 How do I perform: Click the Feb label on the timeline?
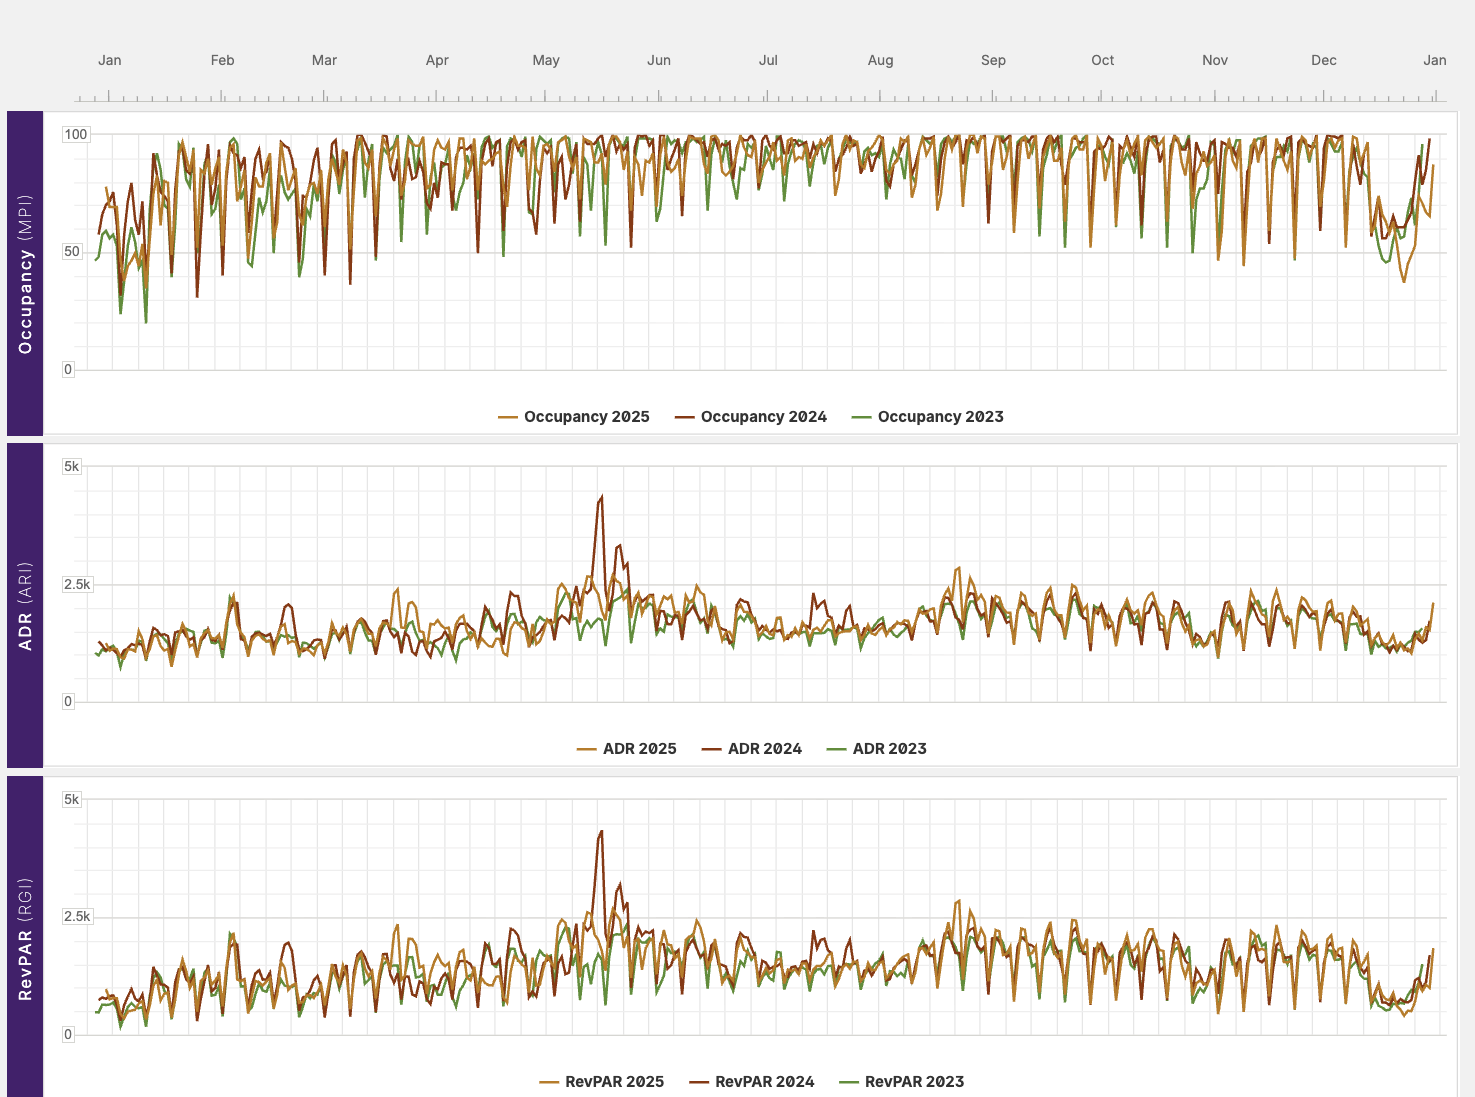point(222,60)
